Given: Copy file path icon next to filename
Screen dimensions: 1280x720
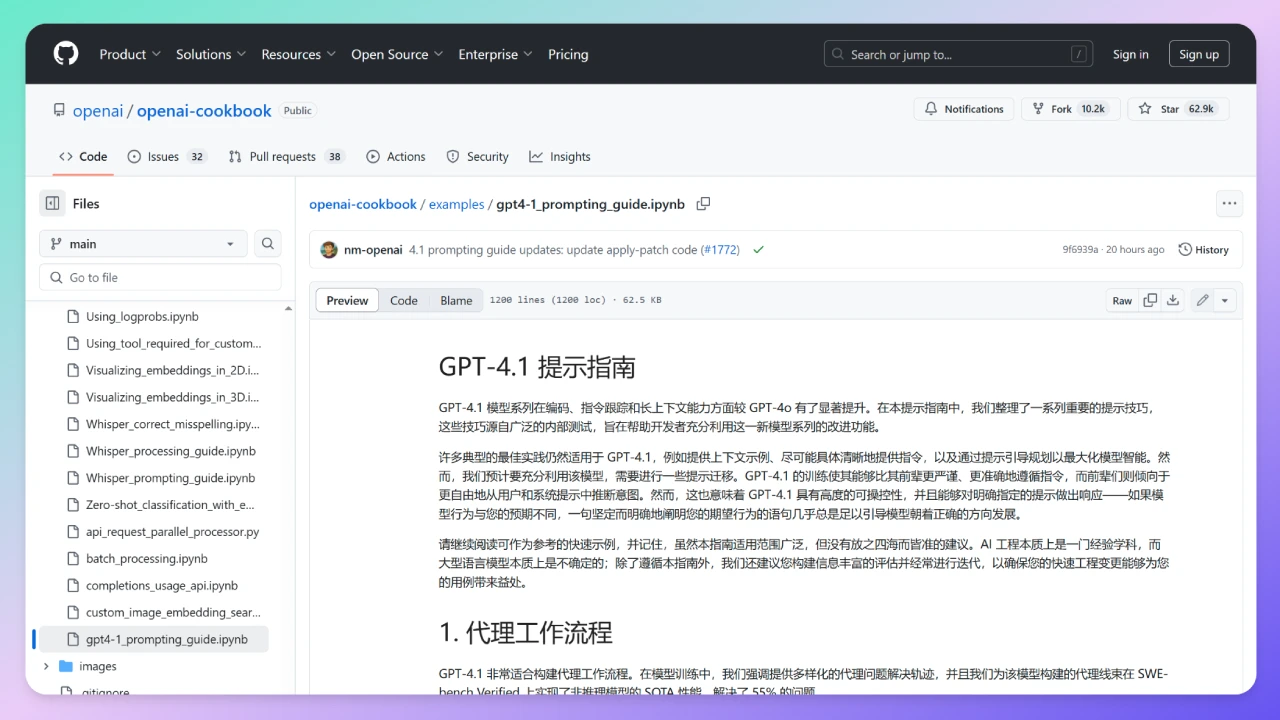Looking at the screenshot, I should point(704,204).
